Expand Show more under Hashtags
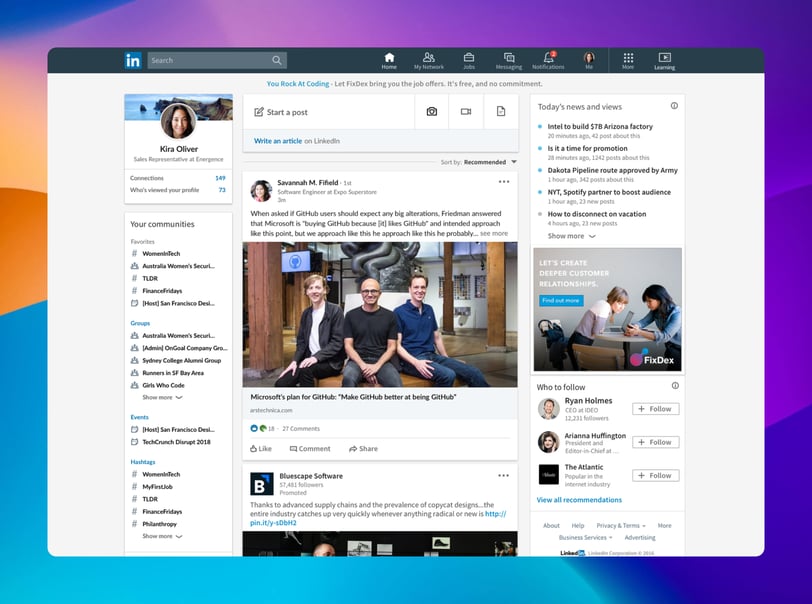Screen dimensions: 812x604 point(162,536)
